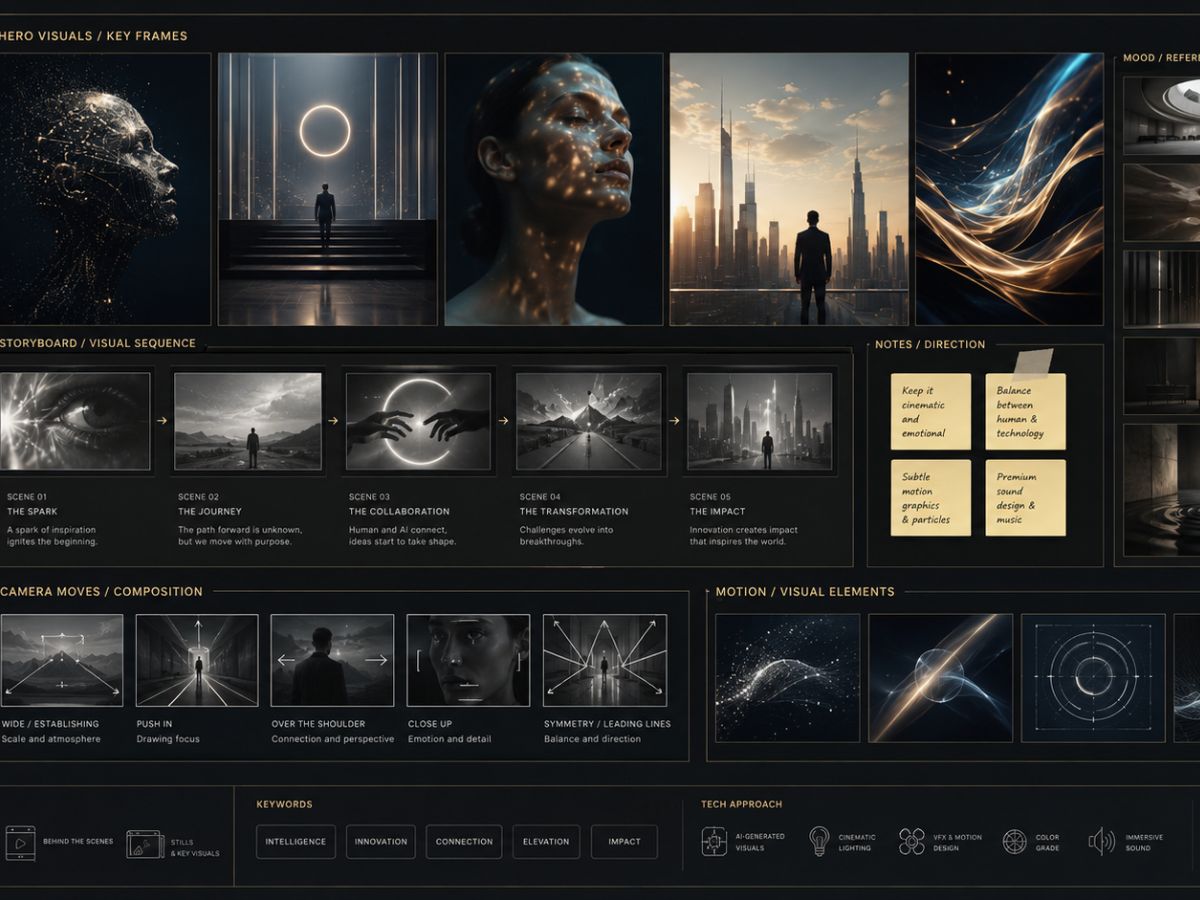Select the Immersive Sound speaker icon

1101,841
